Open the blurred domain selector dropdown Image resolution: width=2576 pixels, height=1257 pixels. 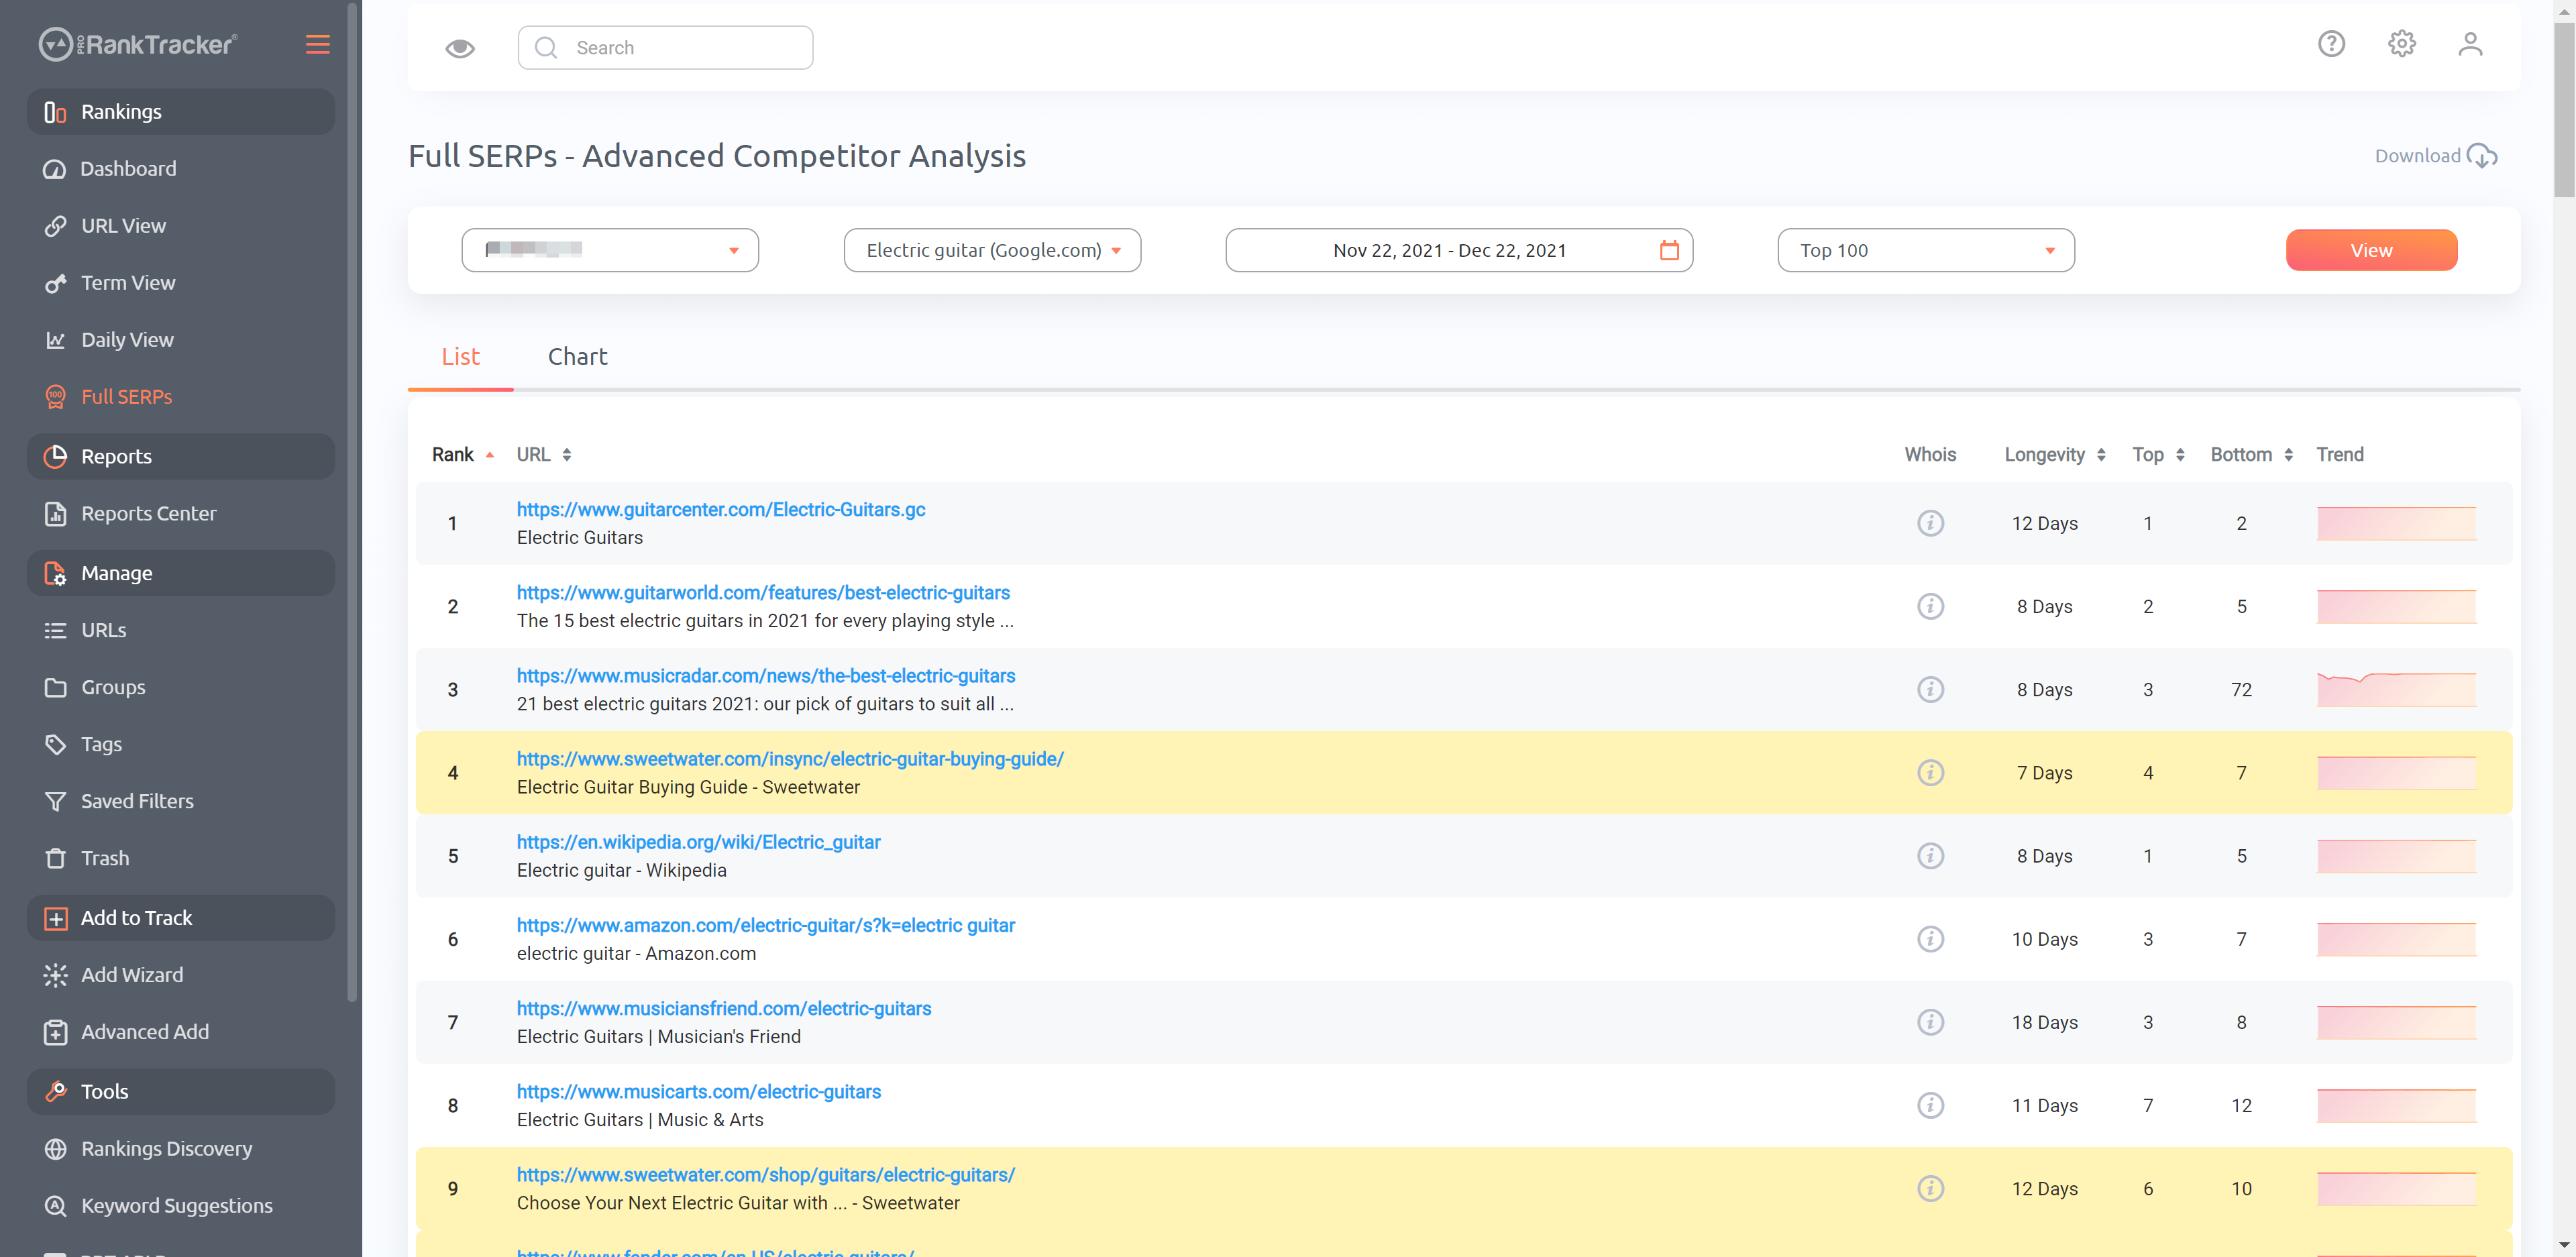pos(610,250)
